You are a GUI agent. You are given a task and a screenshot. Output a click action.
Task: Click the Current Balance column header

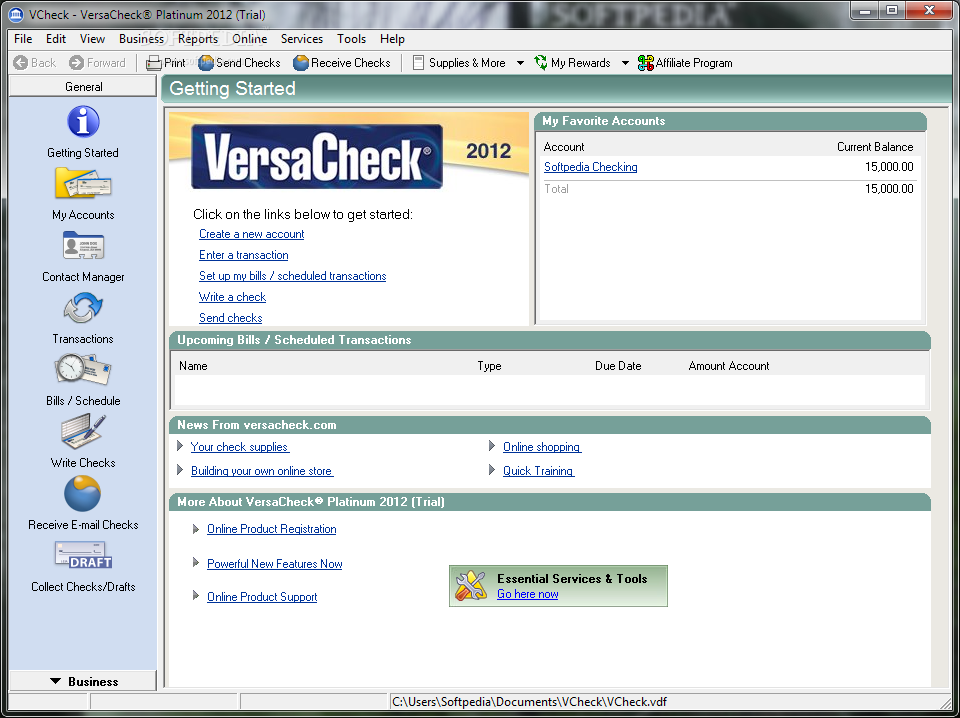[x=875, y=147]
